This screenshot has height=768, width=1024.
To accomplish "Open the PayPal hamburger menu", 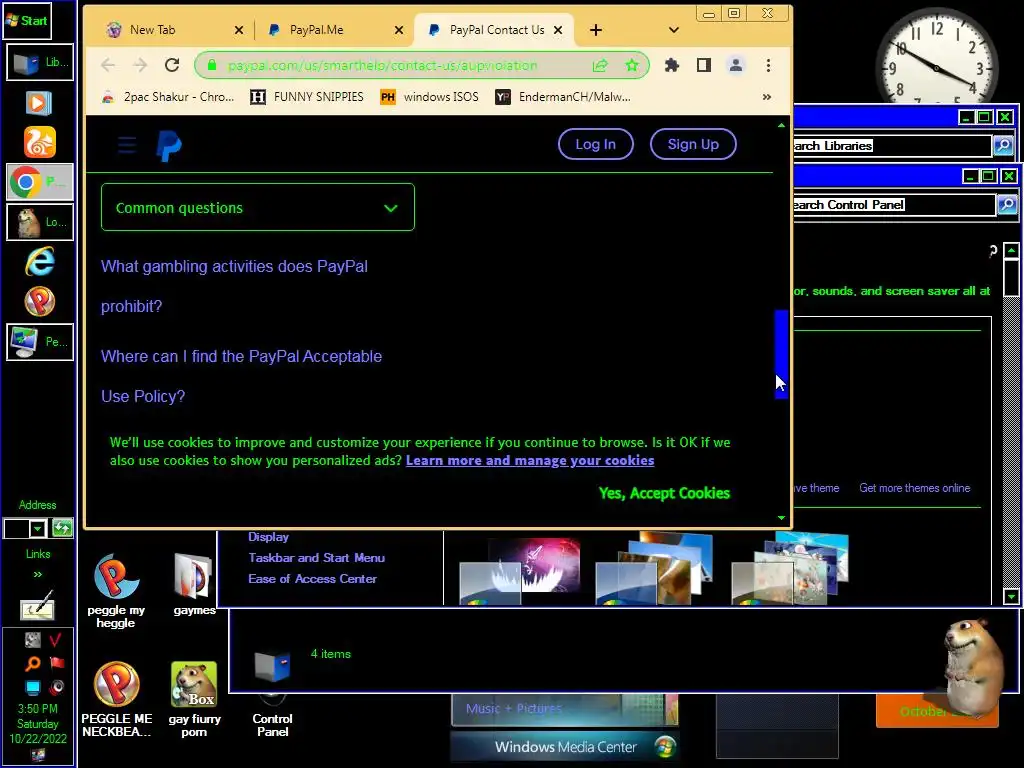I will click(127, 145).
